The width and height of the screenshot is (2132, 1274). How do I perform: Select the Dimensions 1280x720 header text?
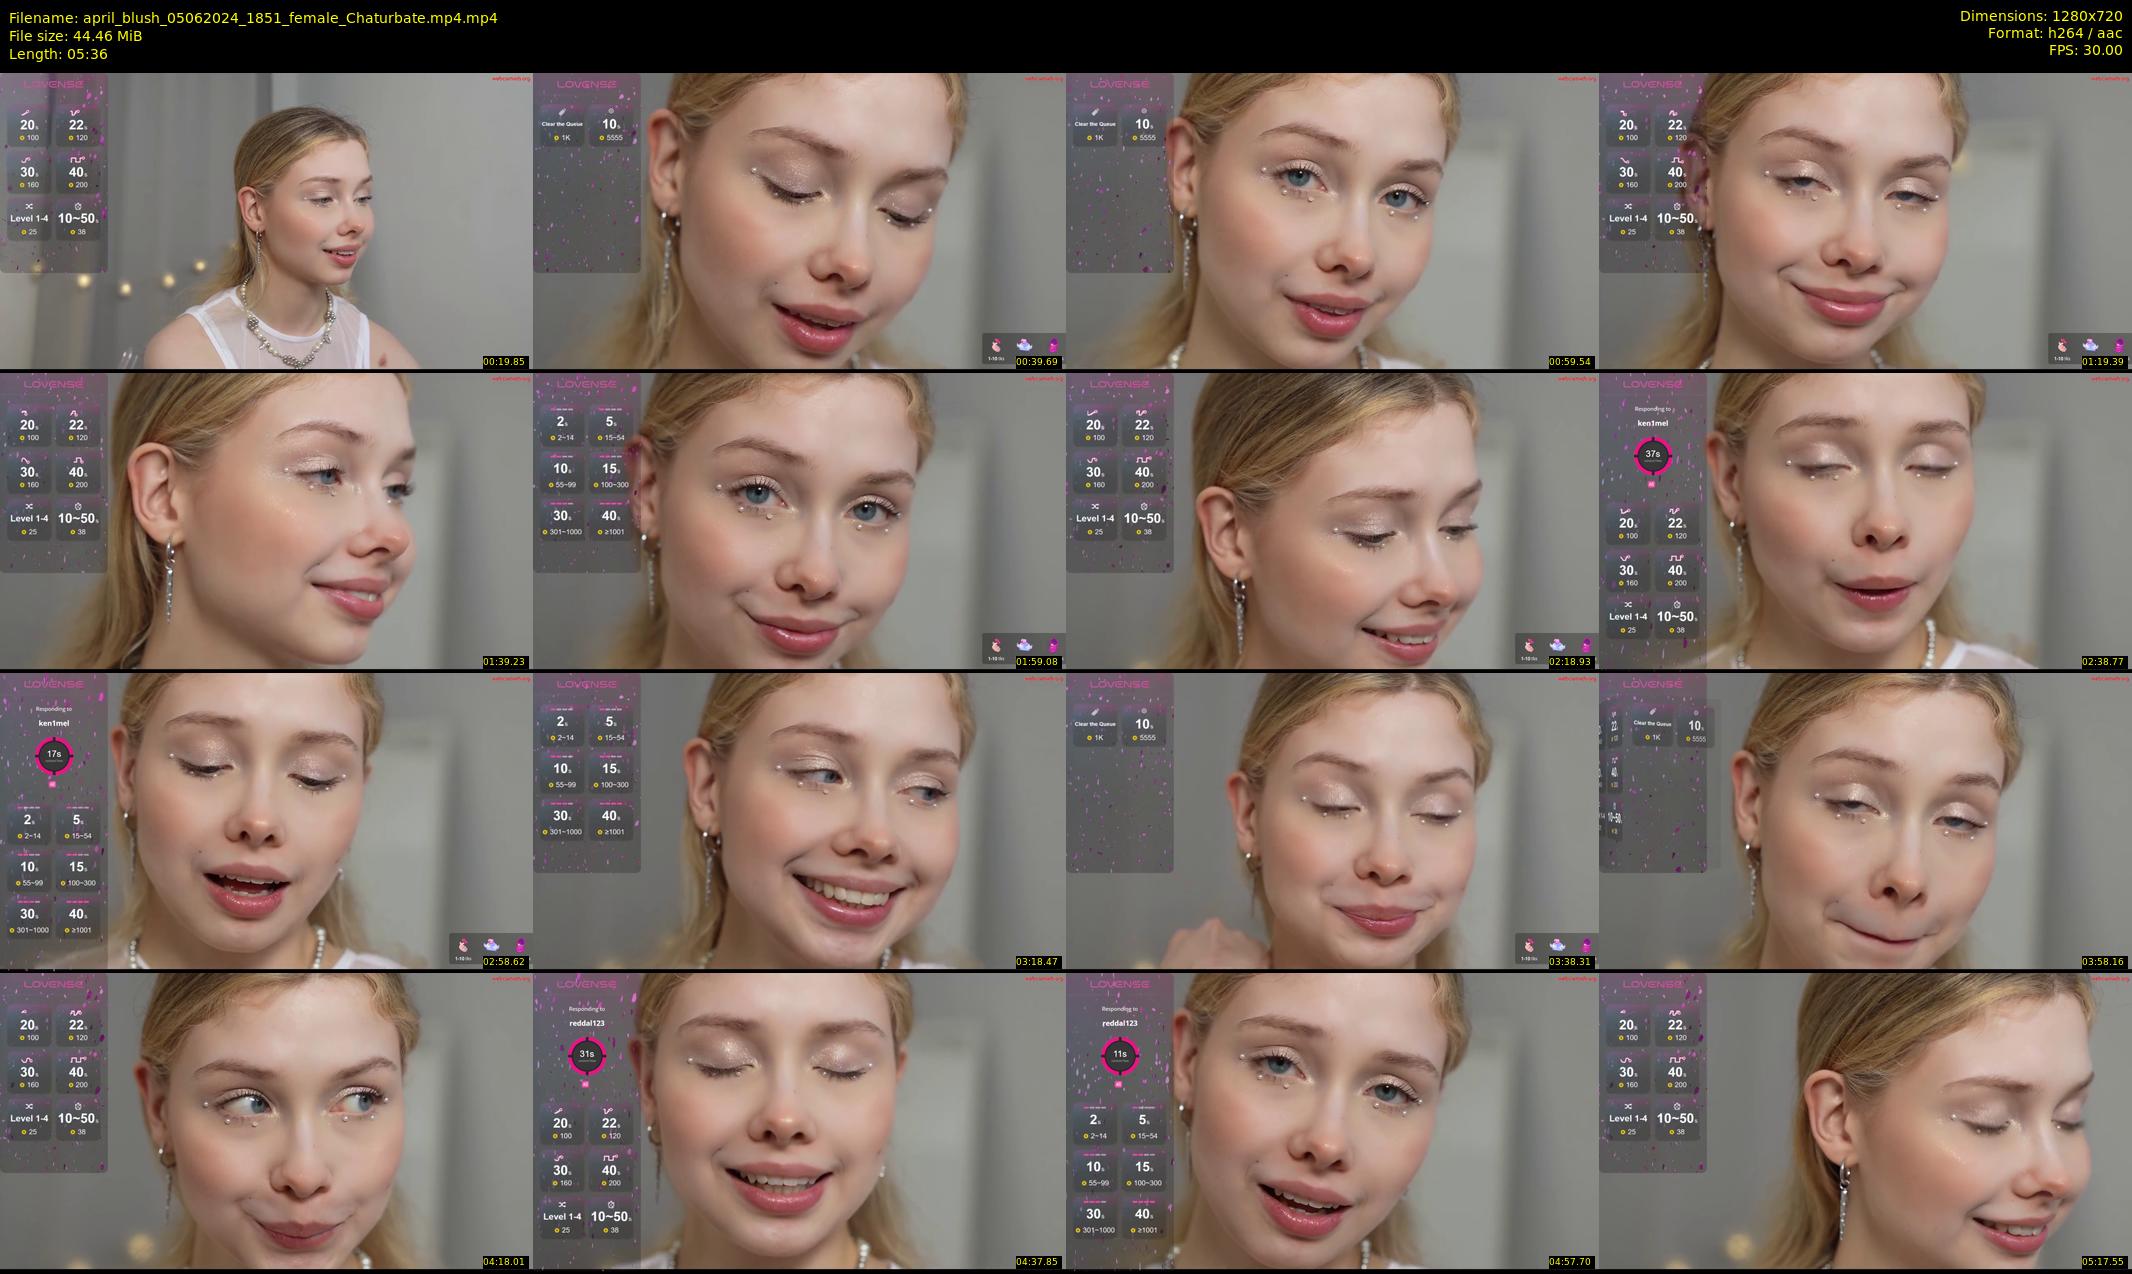coord(2041,16)
